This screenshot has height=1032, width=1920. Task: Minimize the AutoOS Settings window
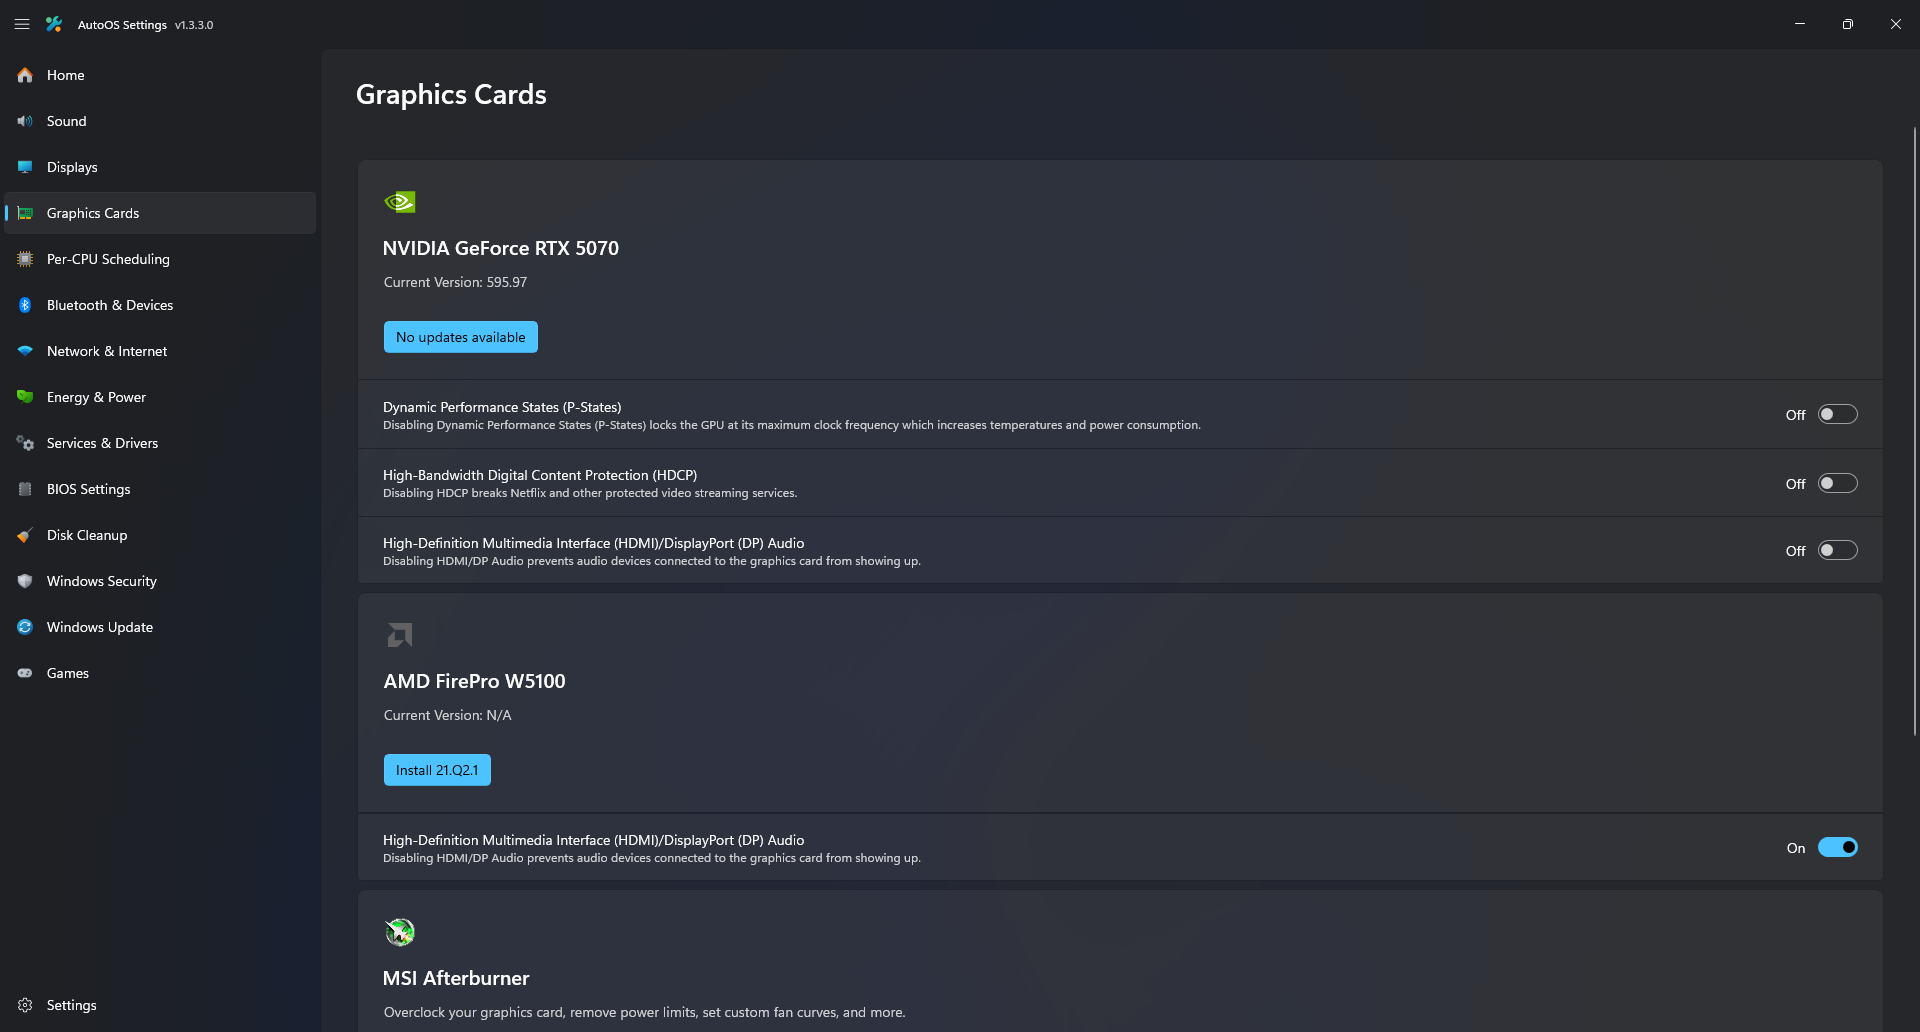point(1800,24)
